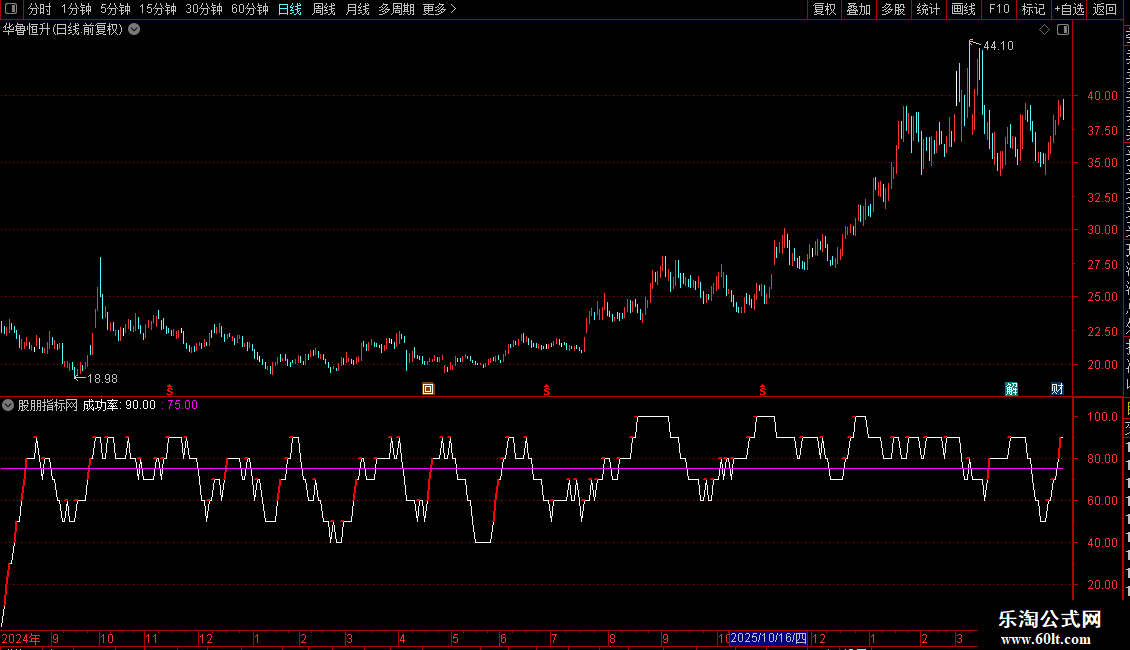Click the 叠加 overlay button
The image size is (1130, 650).
[x=859, y=9]
